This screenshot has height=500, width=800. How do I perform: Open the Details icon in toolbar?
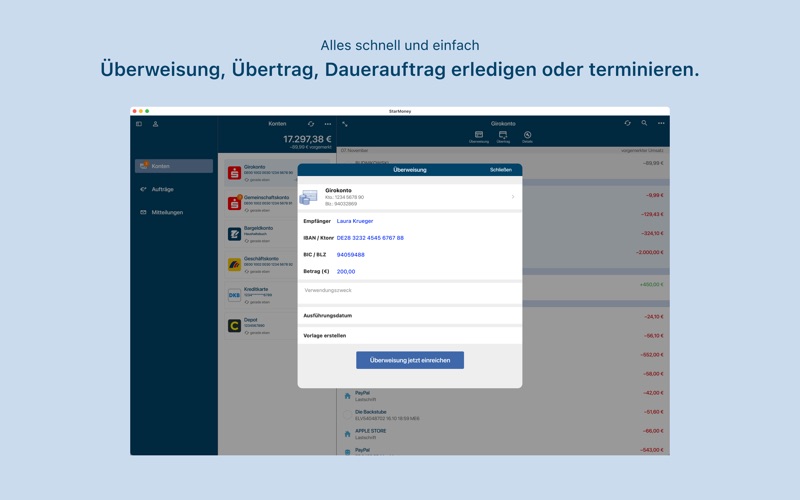pyautogui.click(x=527, y=136)
